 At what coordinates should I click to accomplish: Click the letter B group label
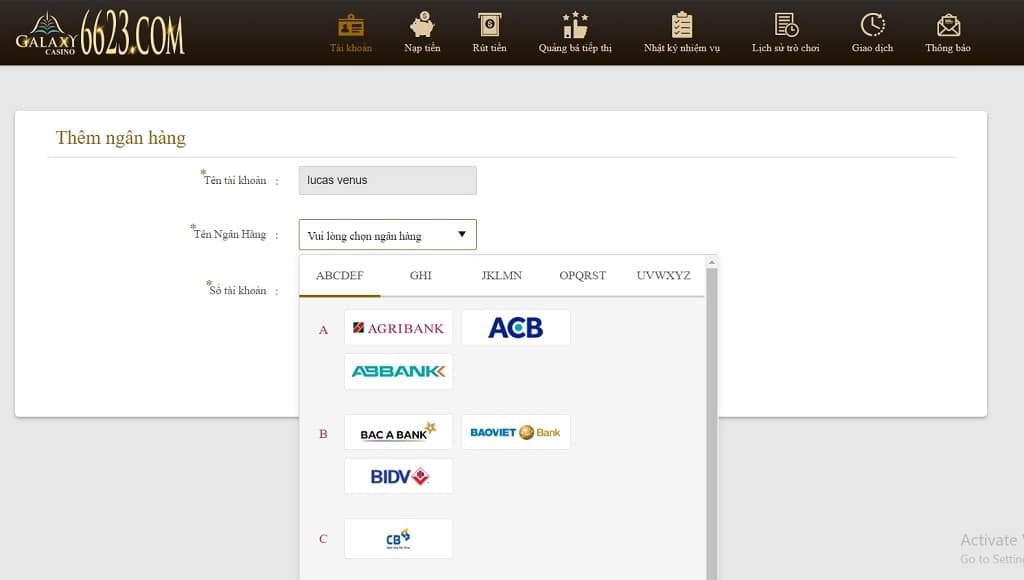click(323, 434)
